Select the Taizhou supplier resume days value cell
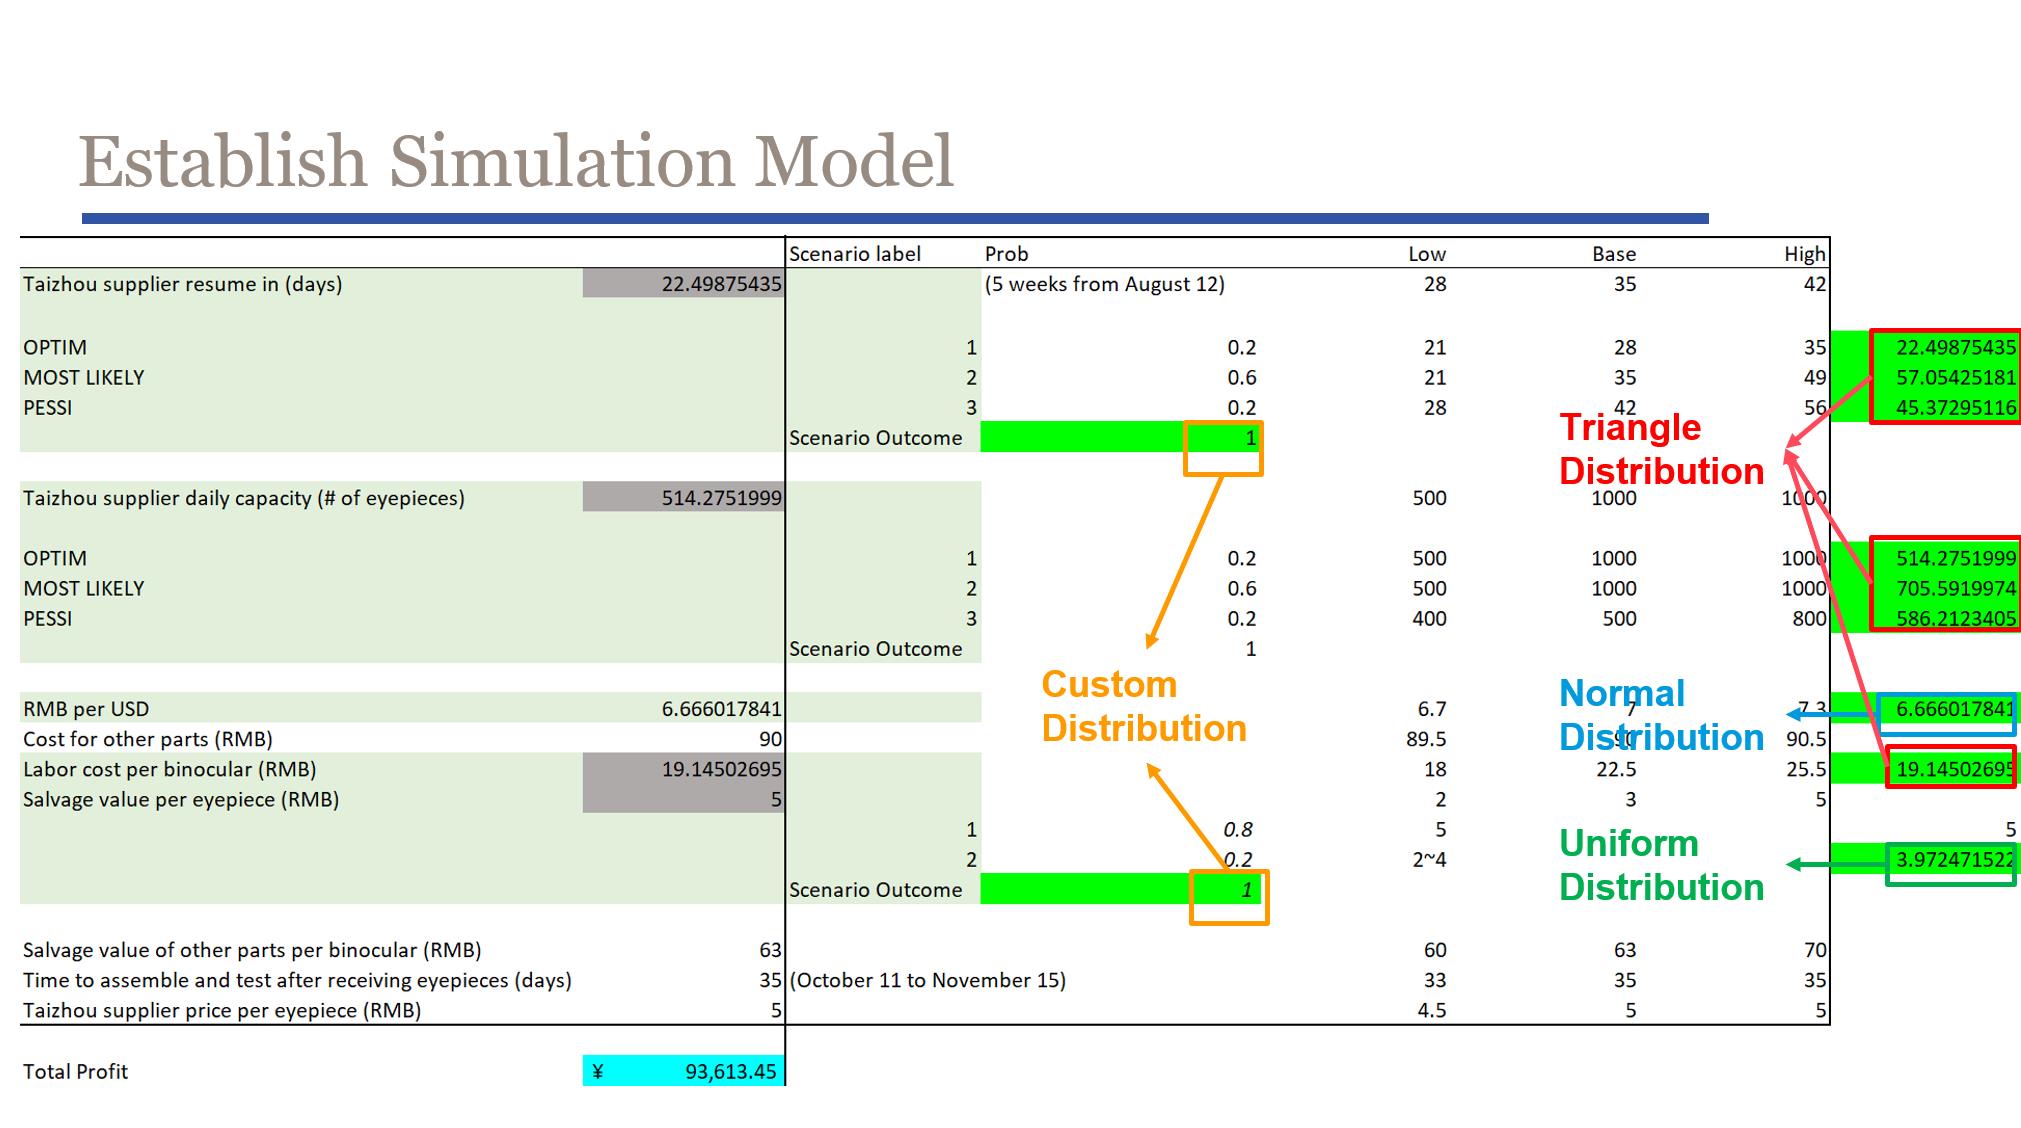This screenshot has height=1128, width=2021. (x=683, y=284)
